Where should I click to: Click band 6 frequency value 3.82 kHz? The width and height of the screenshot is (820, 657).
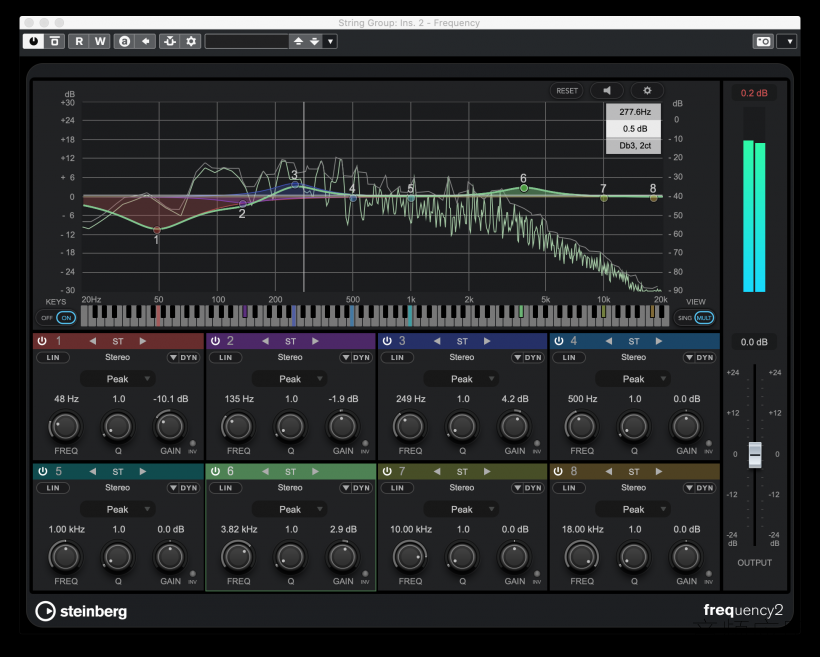[x=239, y=529]
